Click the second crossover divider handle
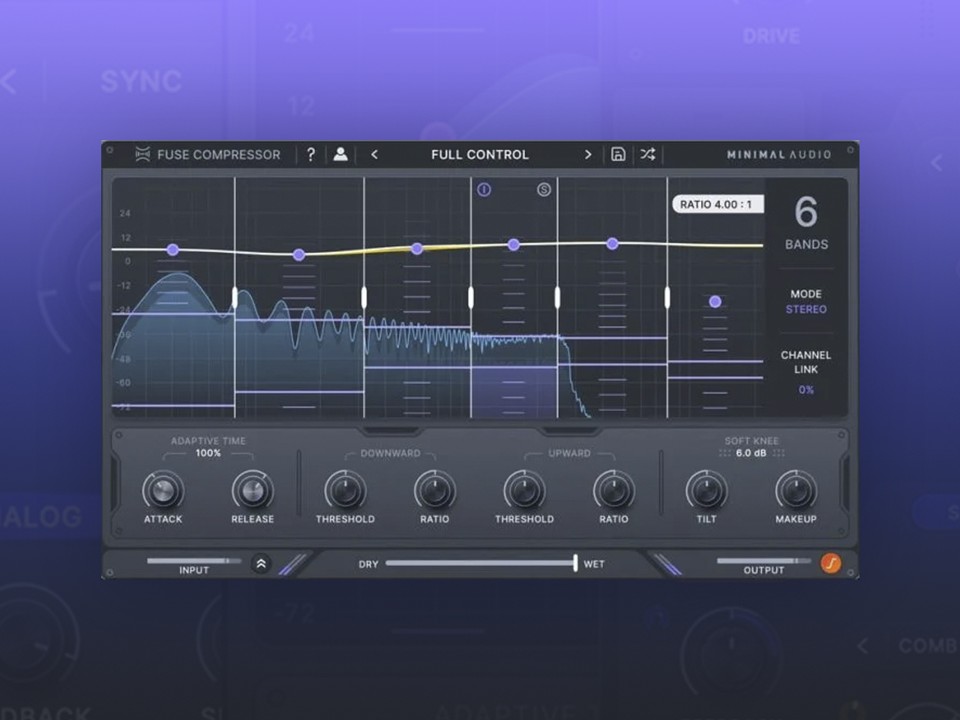Screen dimensions: 960x720 click(x=364, y=298)
